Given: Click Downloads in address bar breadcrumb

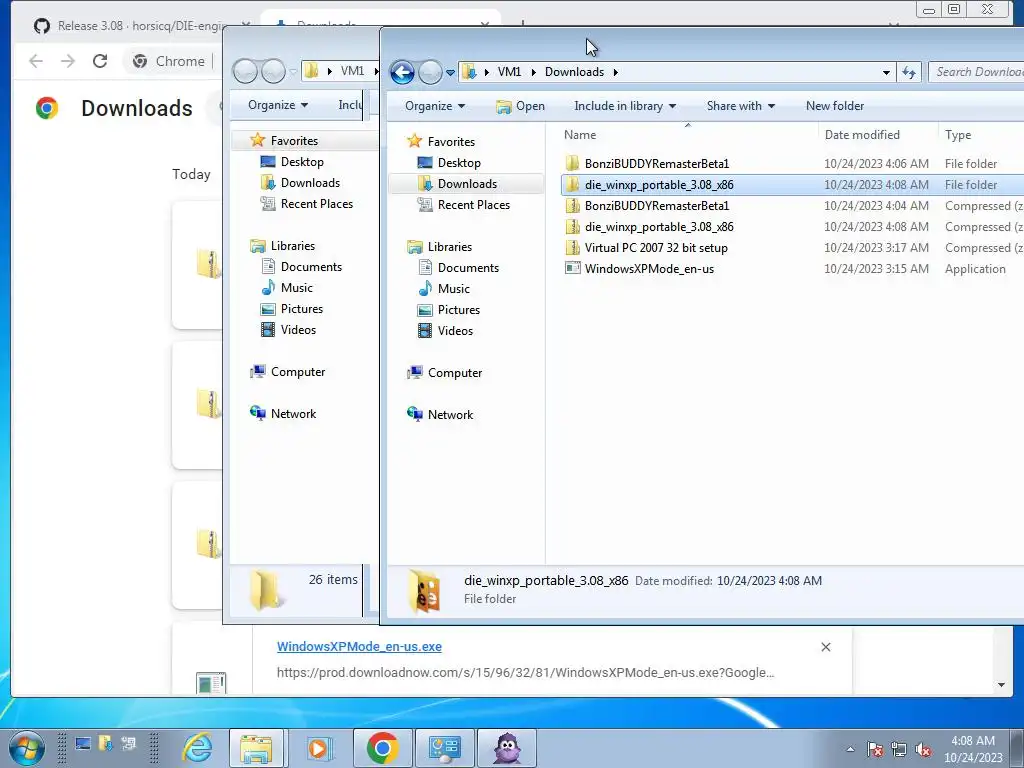Looking at the screenshot, I should 574,72.
